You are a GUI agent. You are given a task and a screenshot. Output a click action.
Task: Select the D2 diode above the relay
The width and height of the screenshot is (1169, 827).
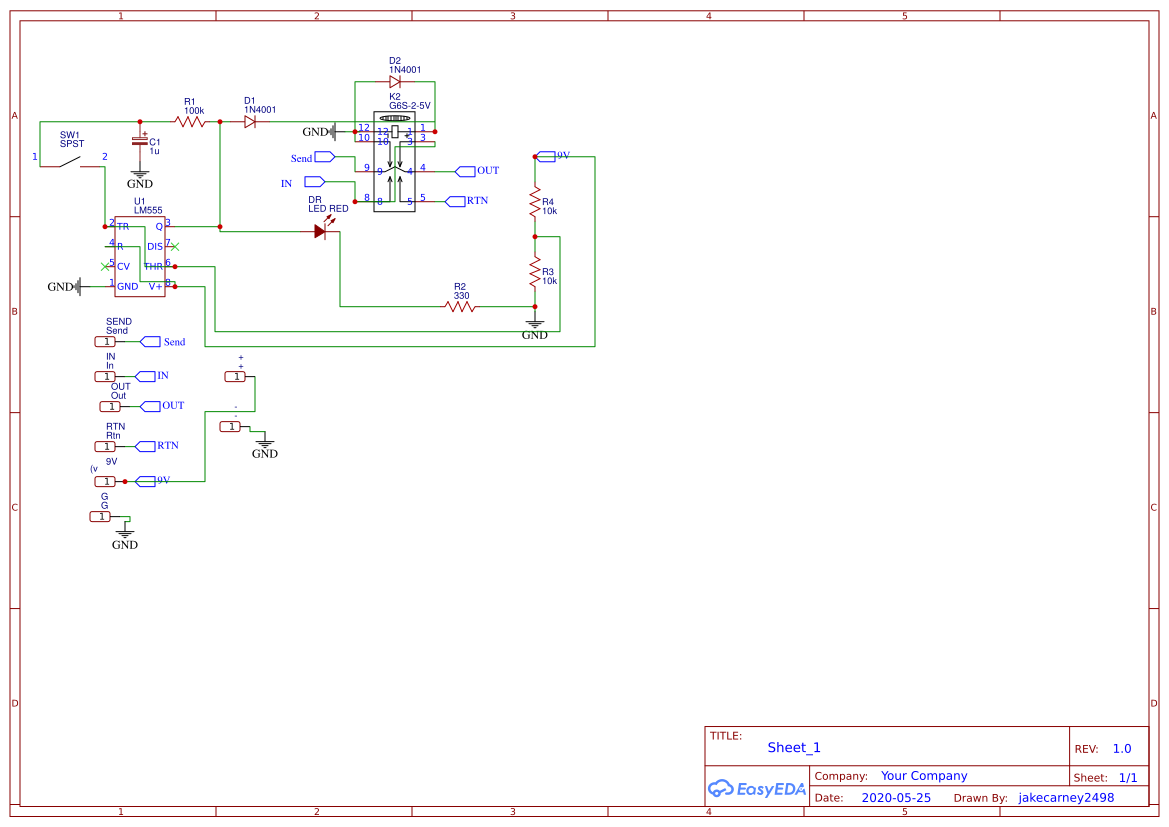pyautogui.click(x=395, y=82)
